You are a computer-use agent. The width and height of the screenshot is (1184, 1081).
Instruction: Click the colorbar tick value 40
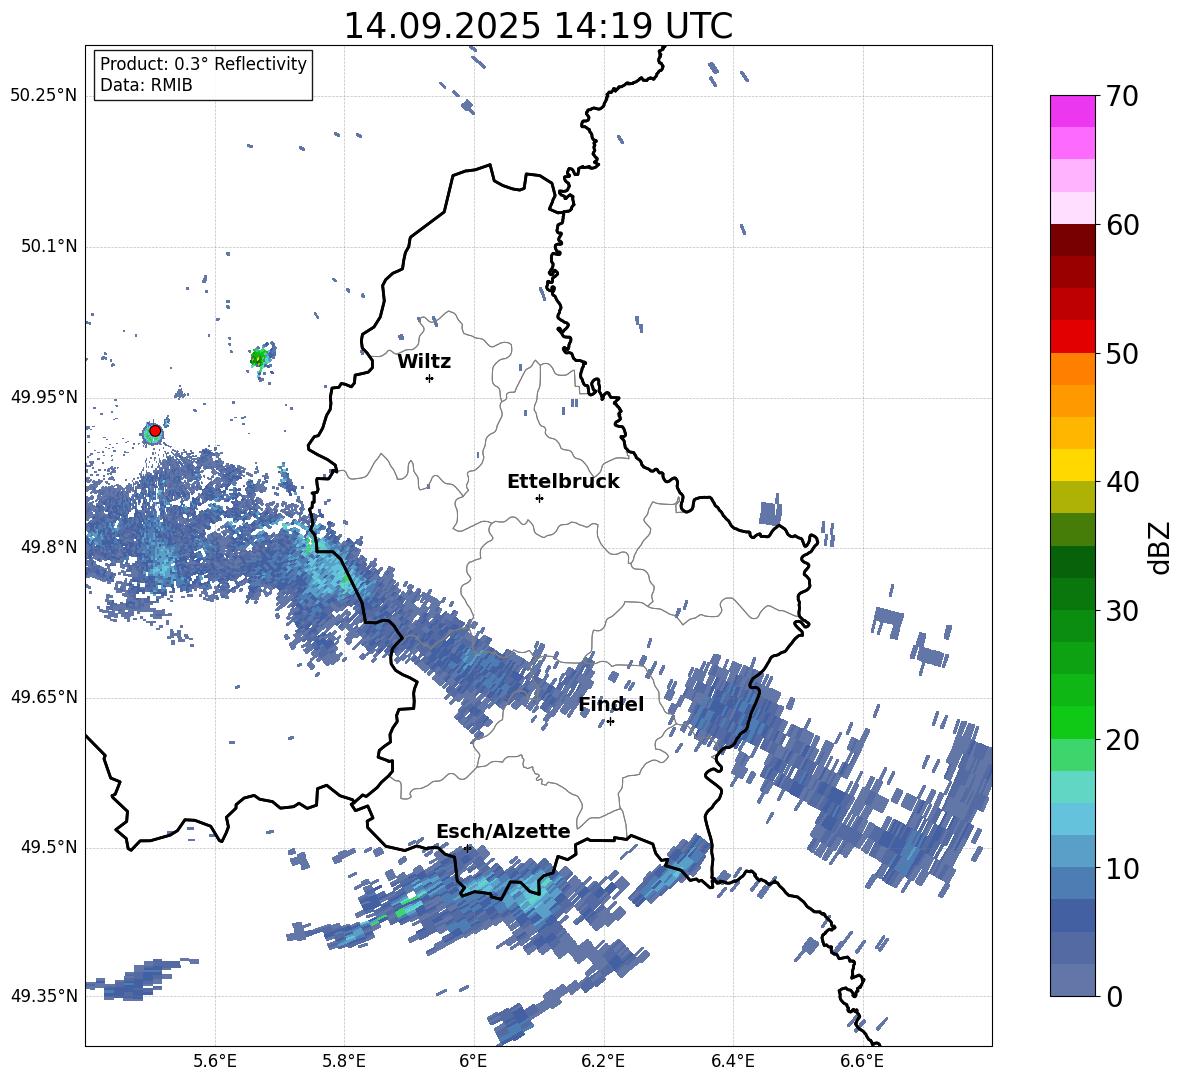point(1123,482)
